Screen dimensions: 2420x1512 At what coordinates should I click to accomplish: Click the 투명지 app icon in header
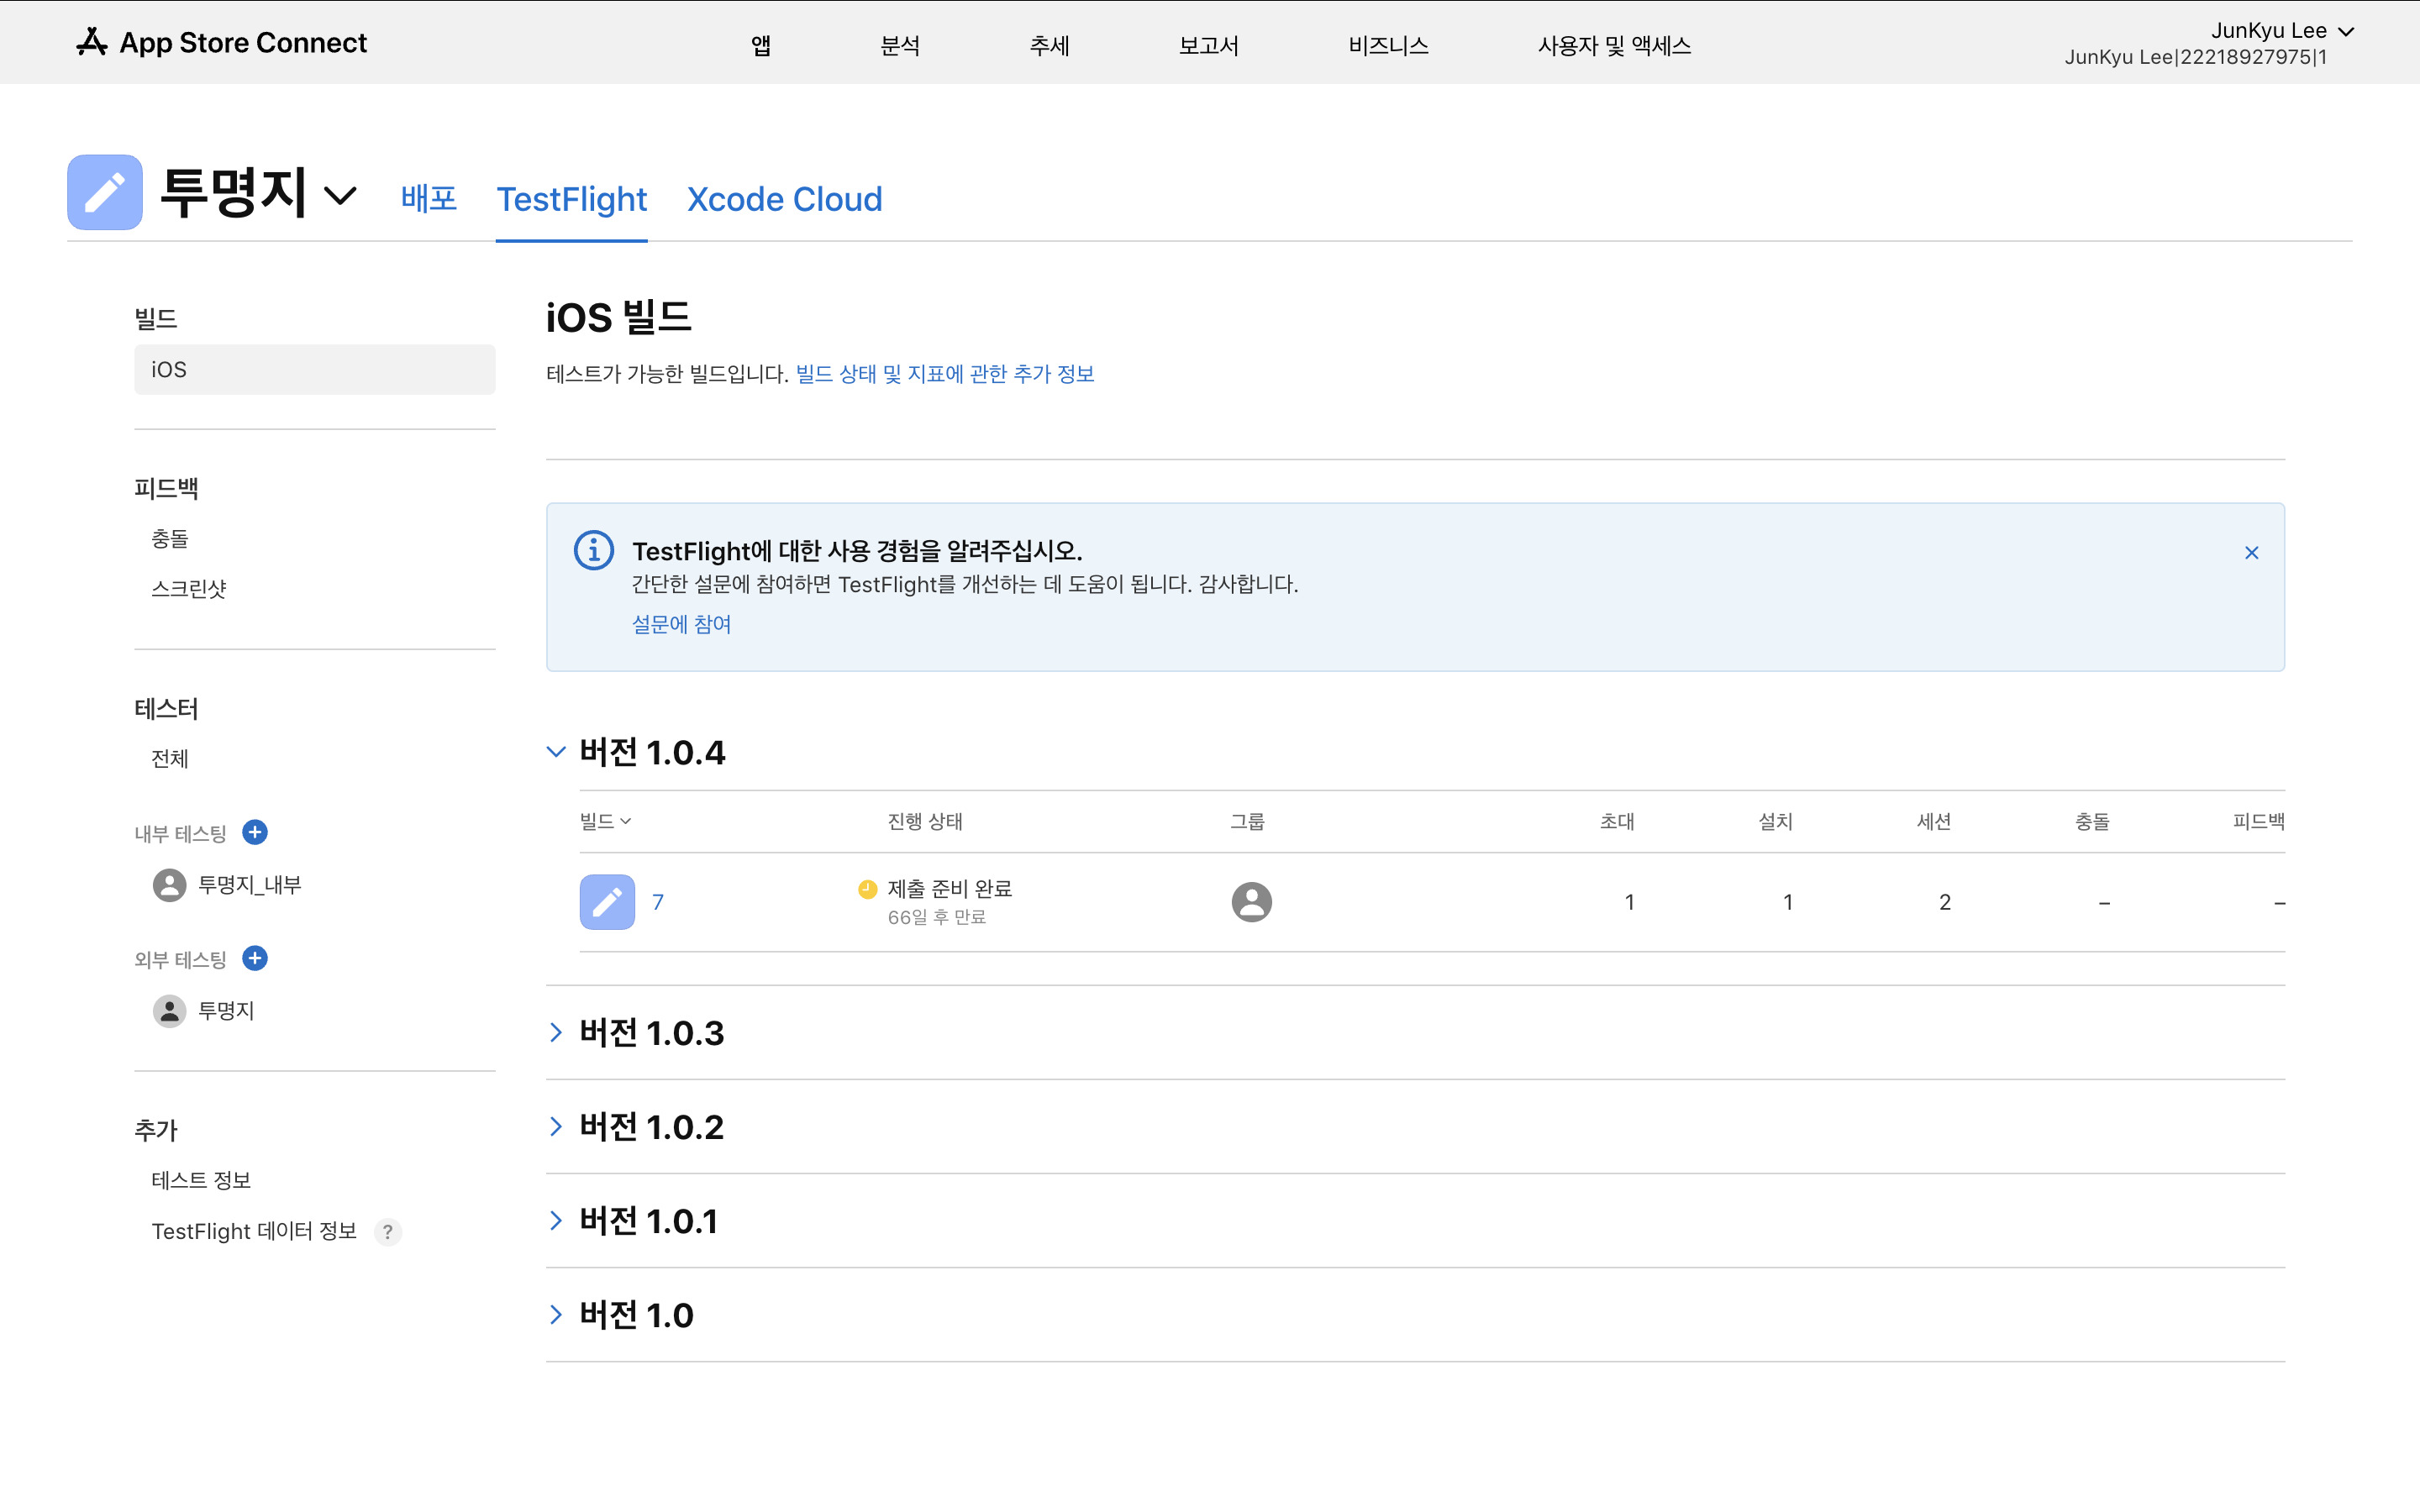pos(105,192)
